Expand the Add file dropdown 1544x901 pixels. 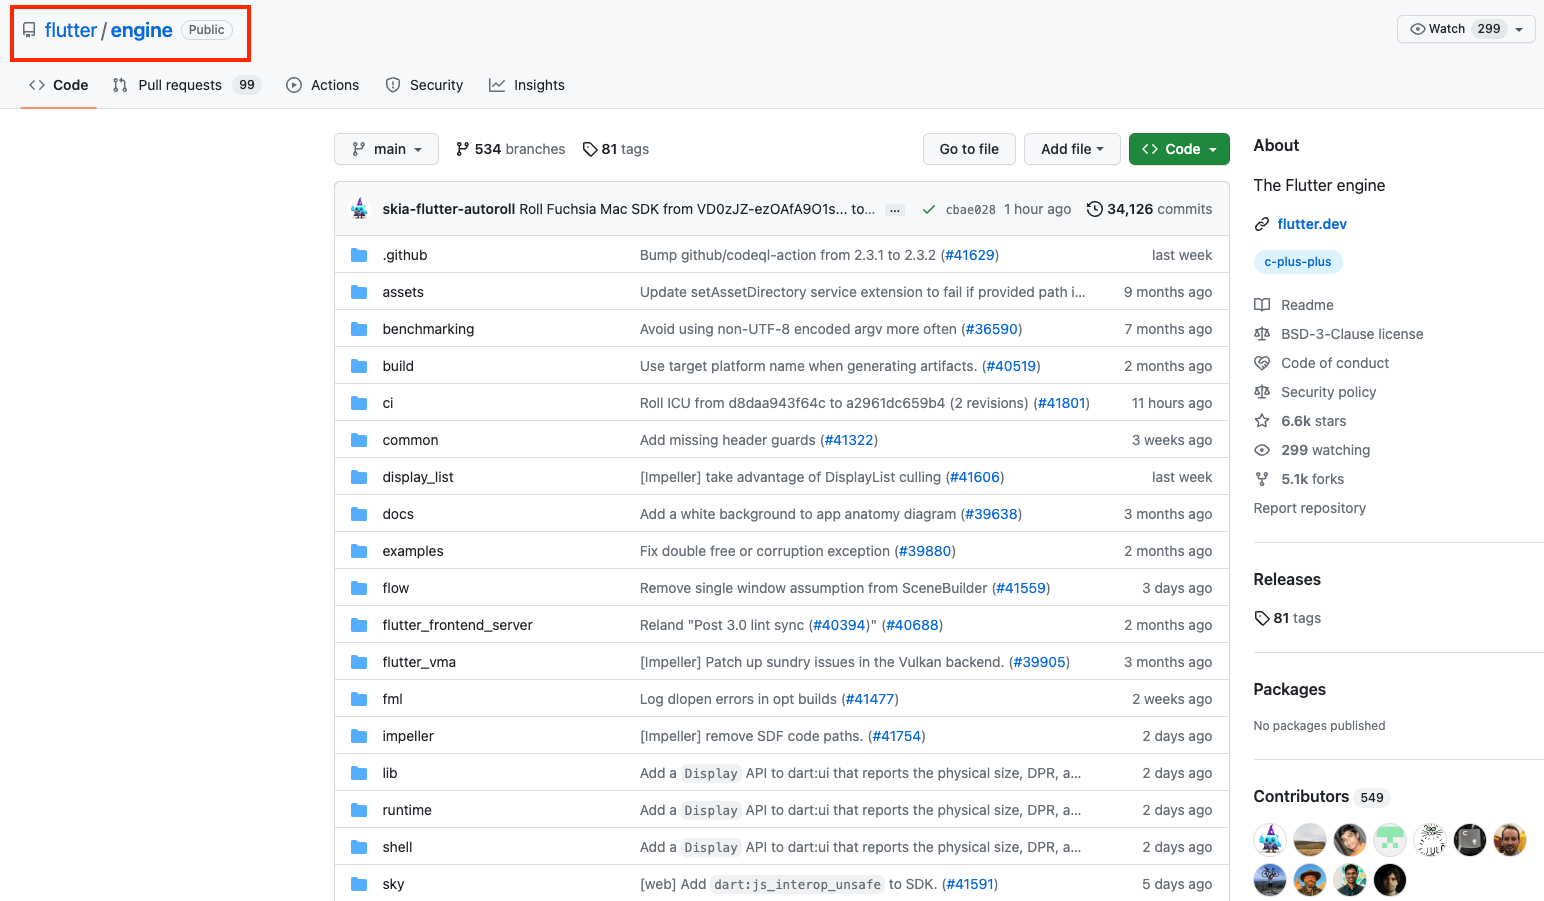(1072, 148)
